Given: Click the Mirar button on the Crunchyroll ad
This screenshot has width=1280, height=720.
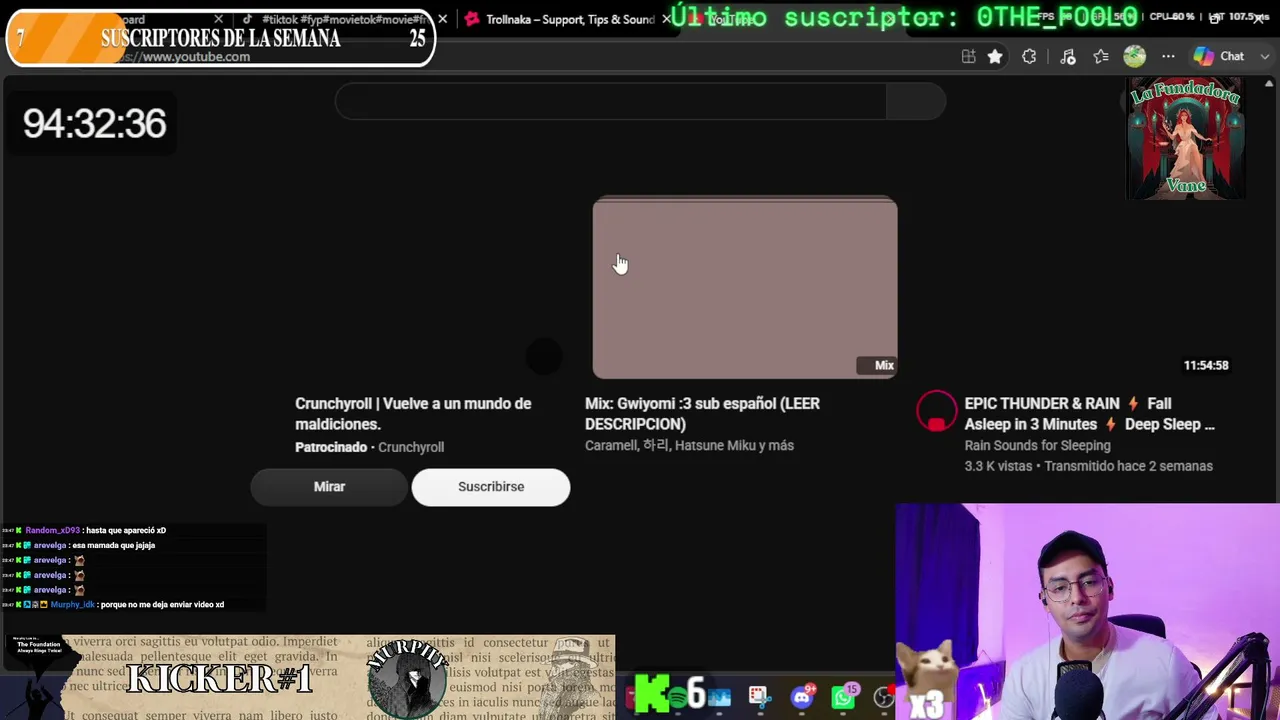Looking at the screenshot, I should point(329,487).
